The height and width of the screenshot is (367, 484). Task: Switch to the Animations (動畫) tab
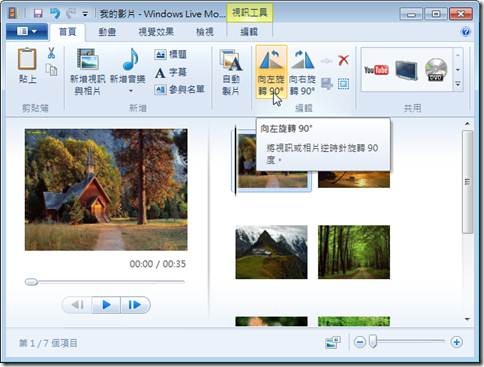(107, 32)
